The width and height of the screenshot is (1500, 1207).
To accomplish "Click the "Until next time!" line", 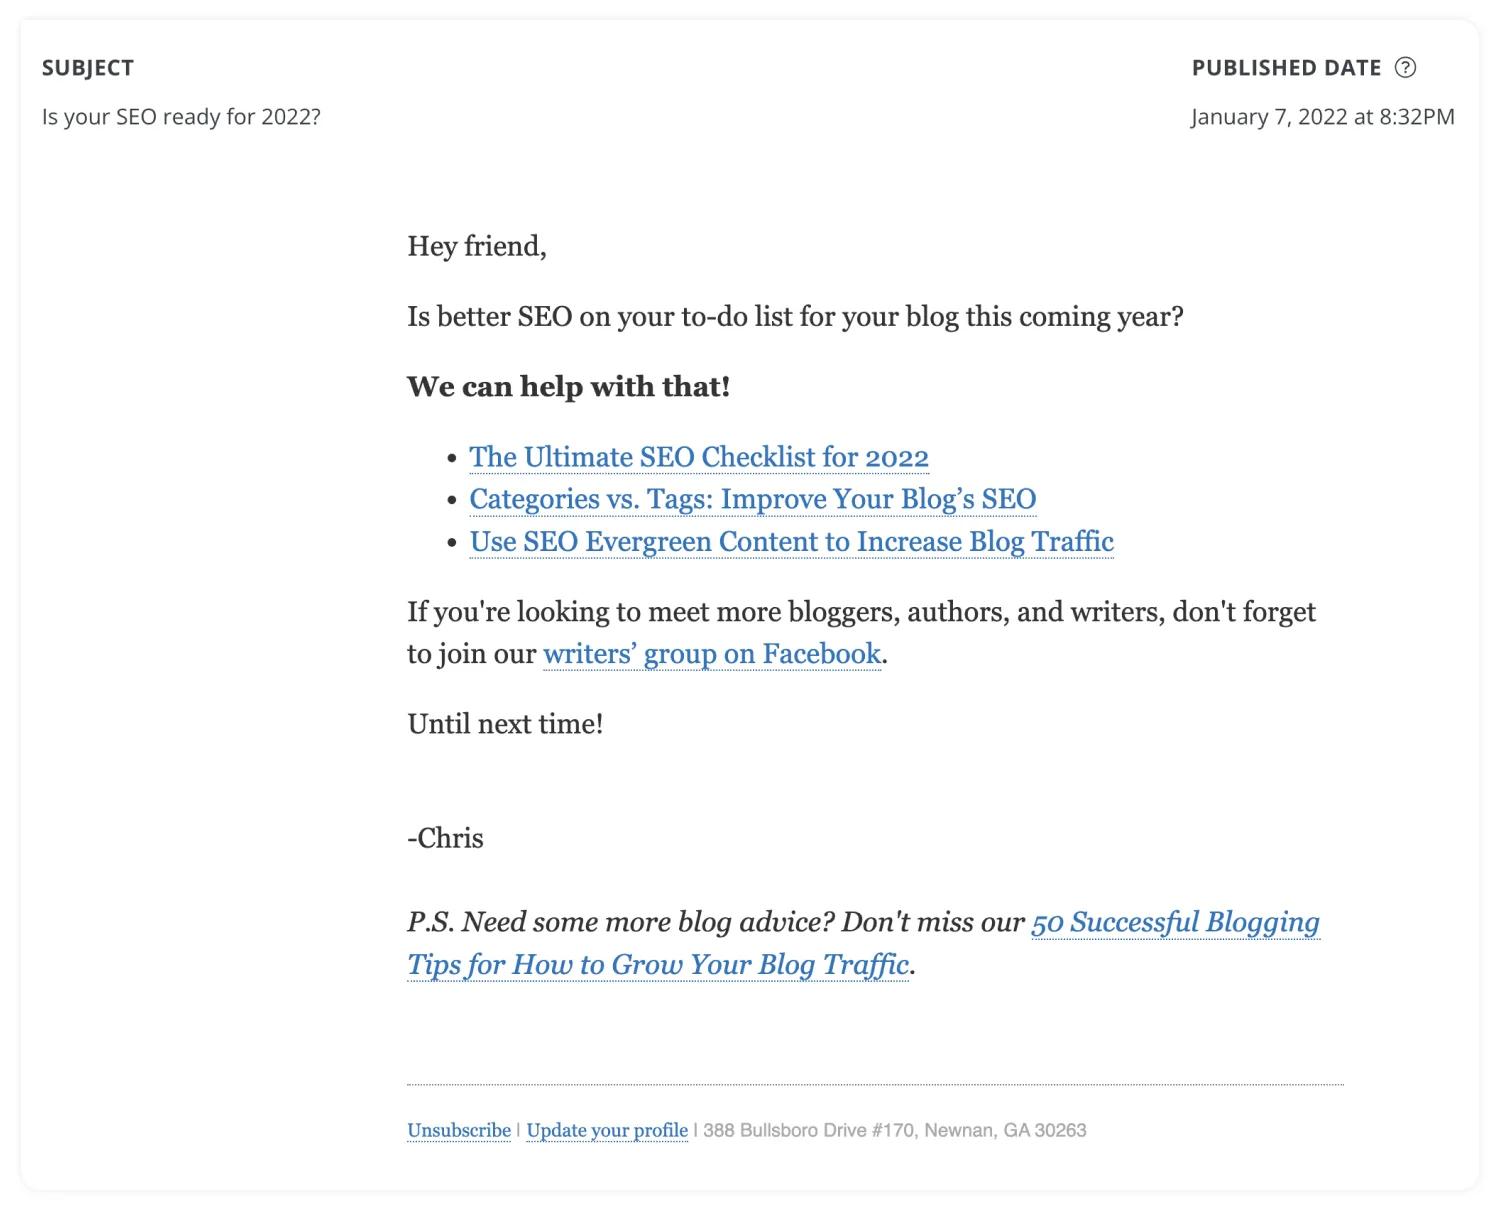I will (505, 724).
